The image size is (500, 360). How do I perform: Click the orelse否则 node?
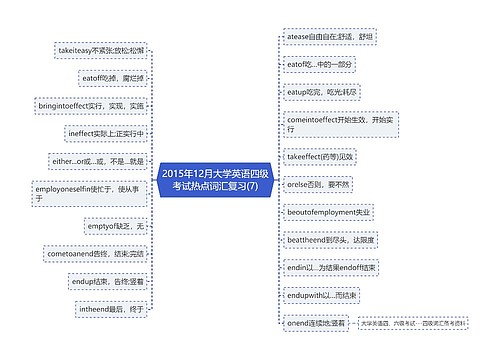[x=318, y=184]
